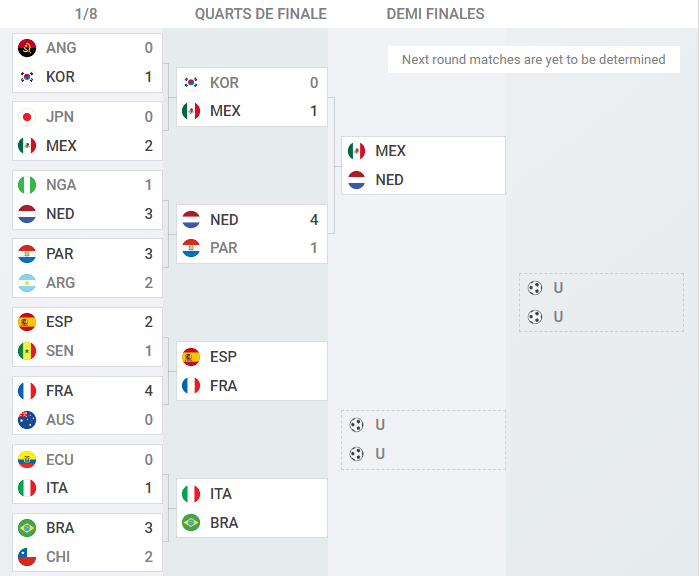Screen dimensions: 700x576
Task: Click the Senegal flag icon
Action: pos(27,351)
